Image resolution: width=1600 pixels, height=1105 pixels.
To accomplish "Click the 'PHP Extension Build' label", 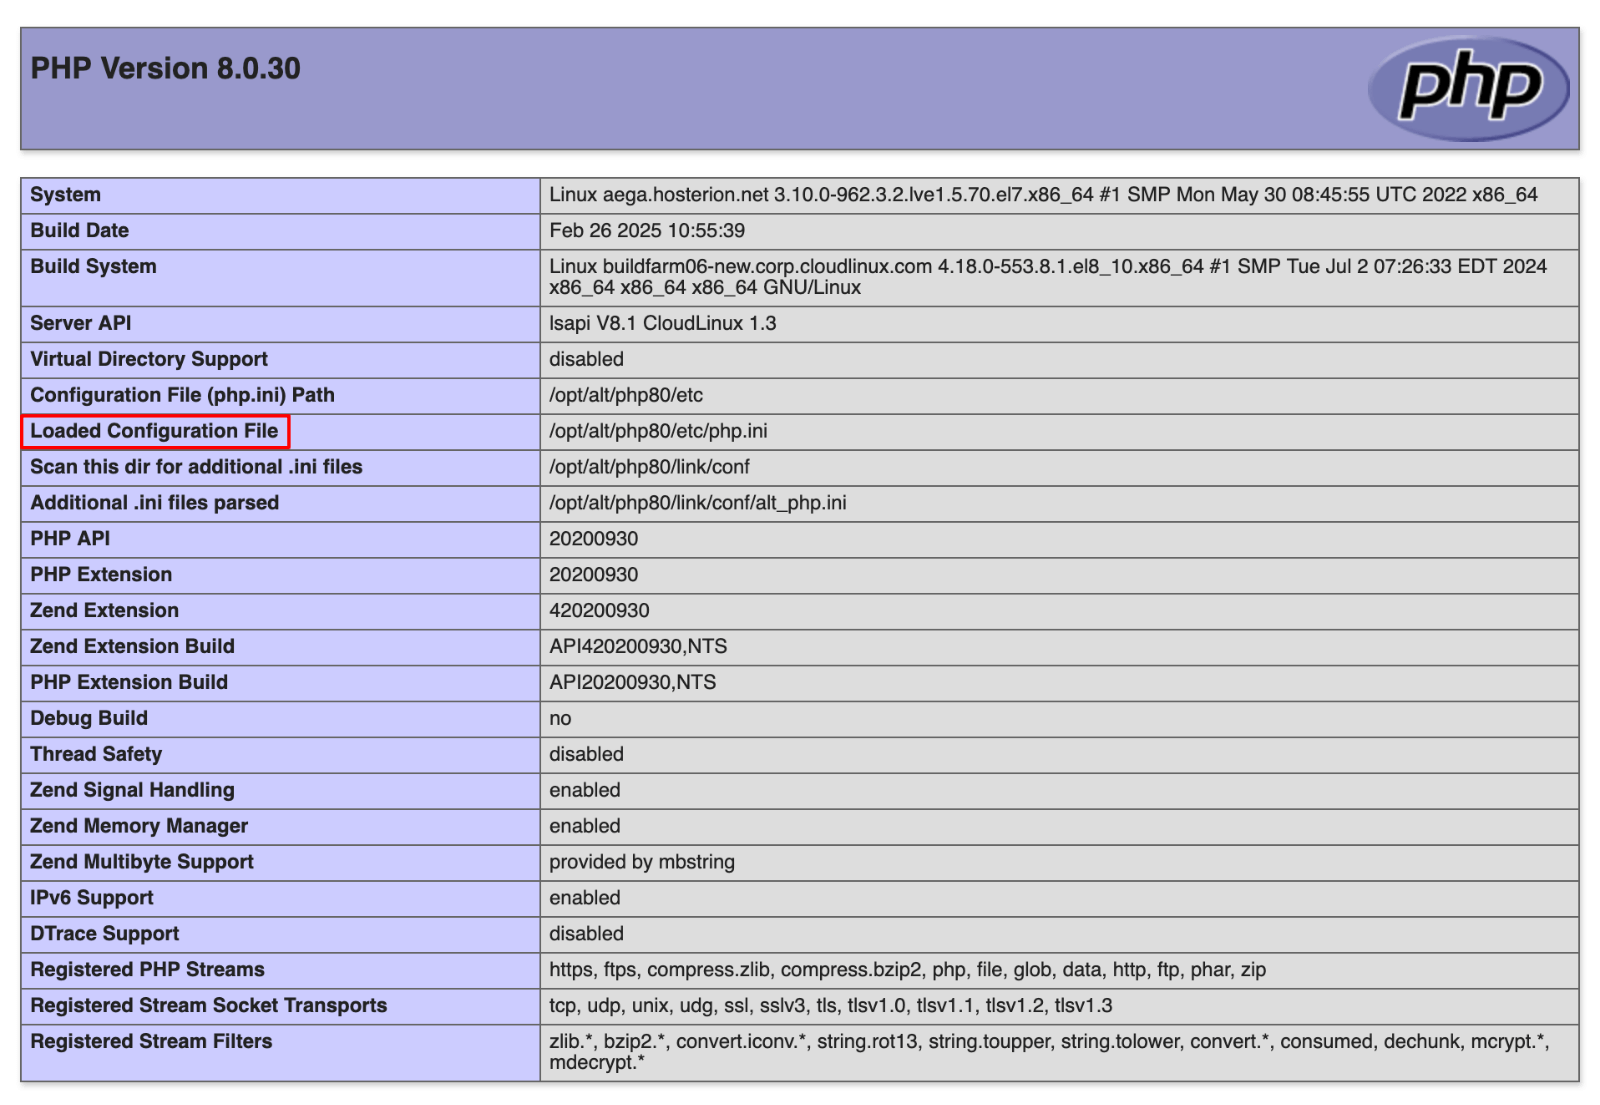I will click(130, 683).
